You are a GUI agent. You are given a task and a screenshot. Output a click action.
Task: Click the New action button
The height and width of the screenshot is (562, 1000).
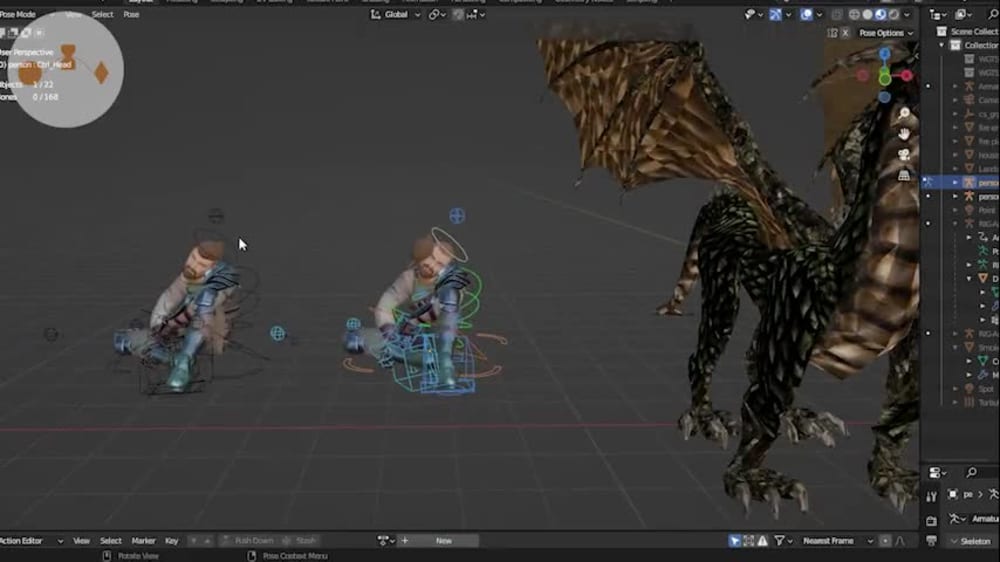click(444, 541)
